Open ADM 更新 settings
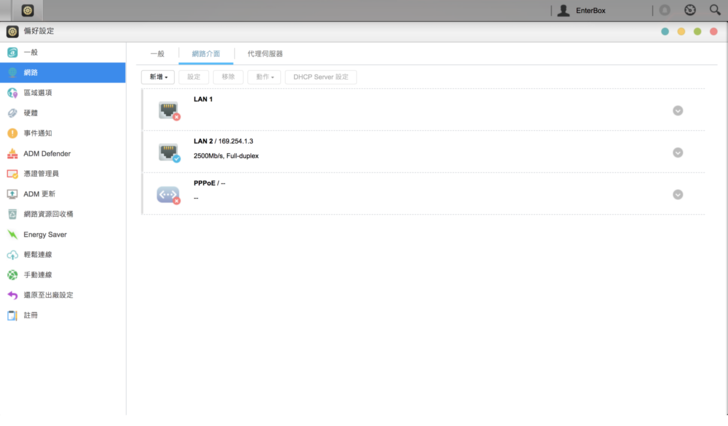This screenshot has height=426, width=728. (63, 194)
